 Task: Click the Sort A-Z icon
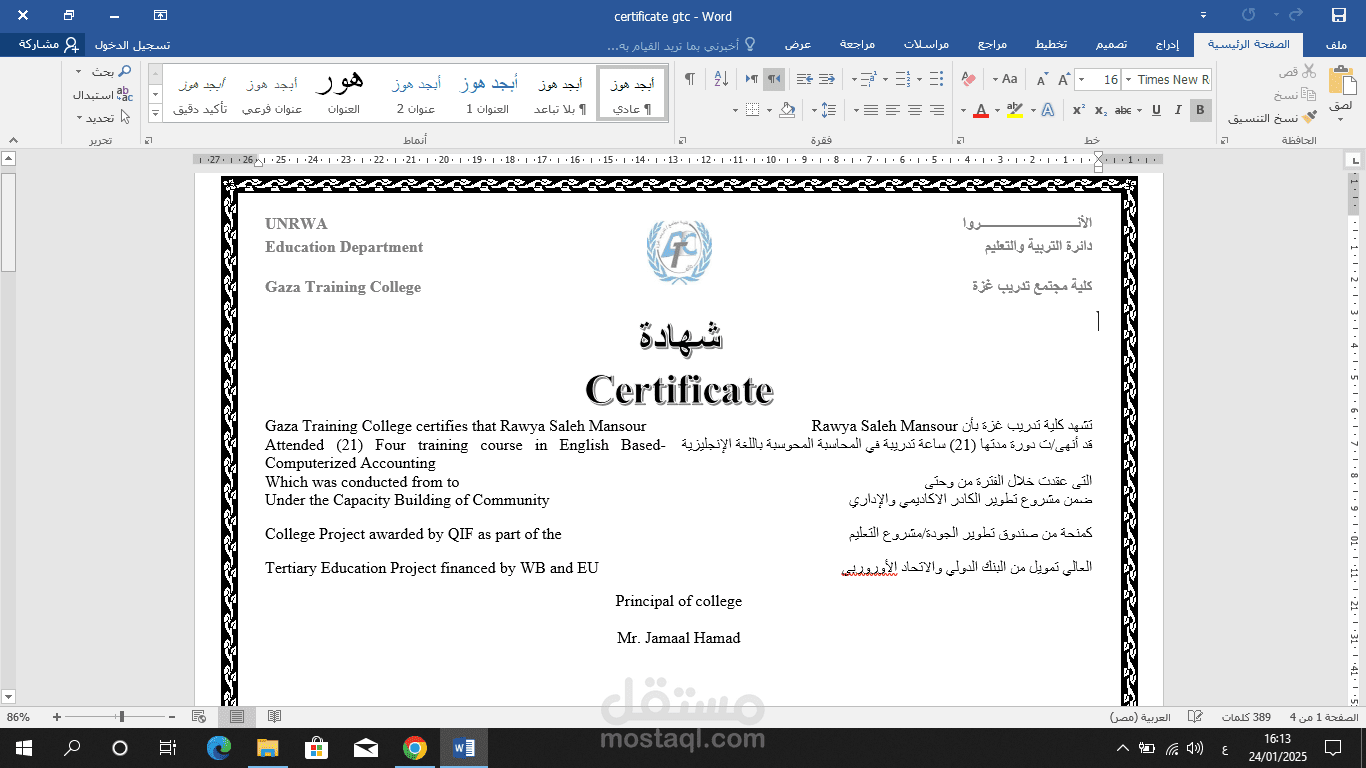(x=721, y=79)
